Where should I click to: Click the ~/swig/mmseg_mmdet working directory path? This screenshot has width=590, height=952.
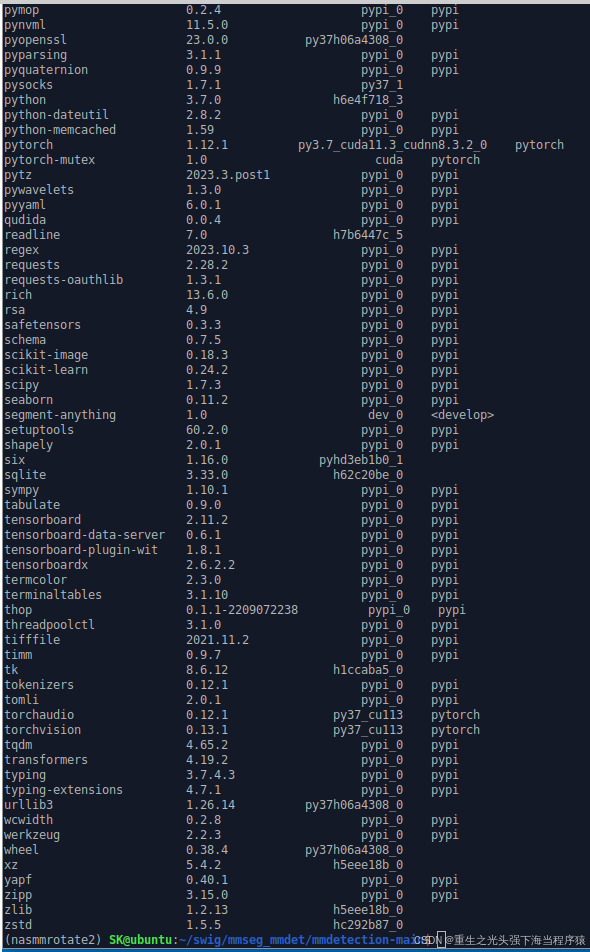(243, 940)
